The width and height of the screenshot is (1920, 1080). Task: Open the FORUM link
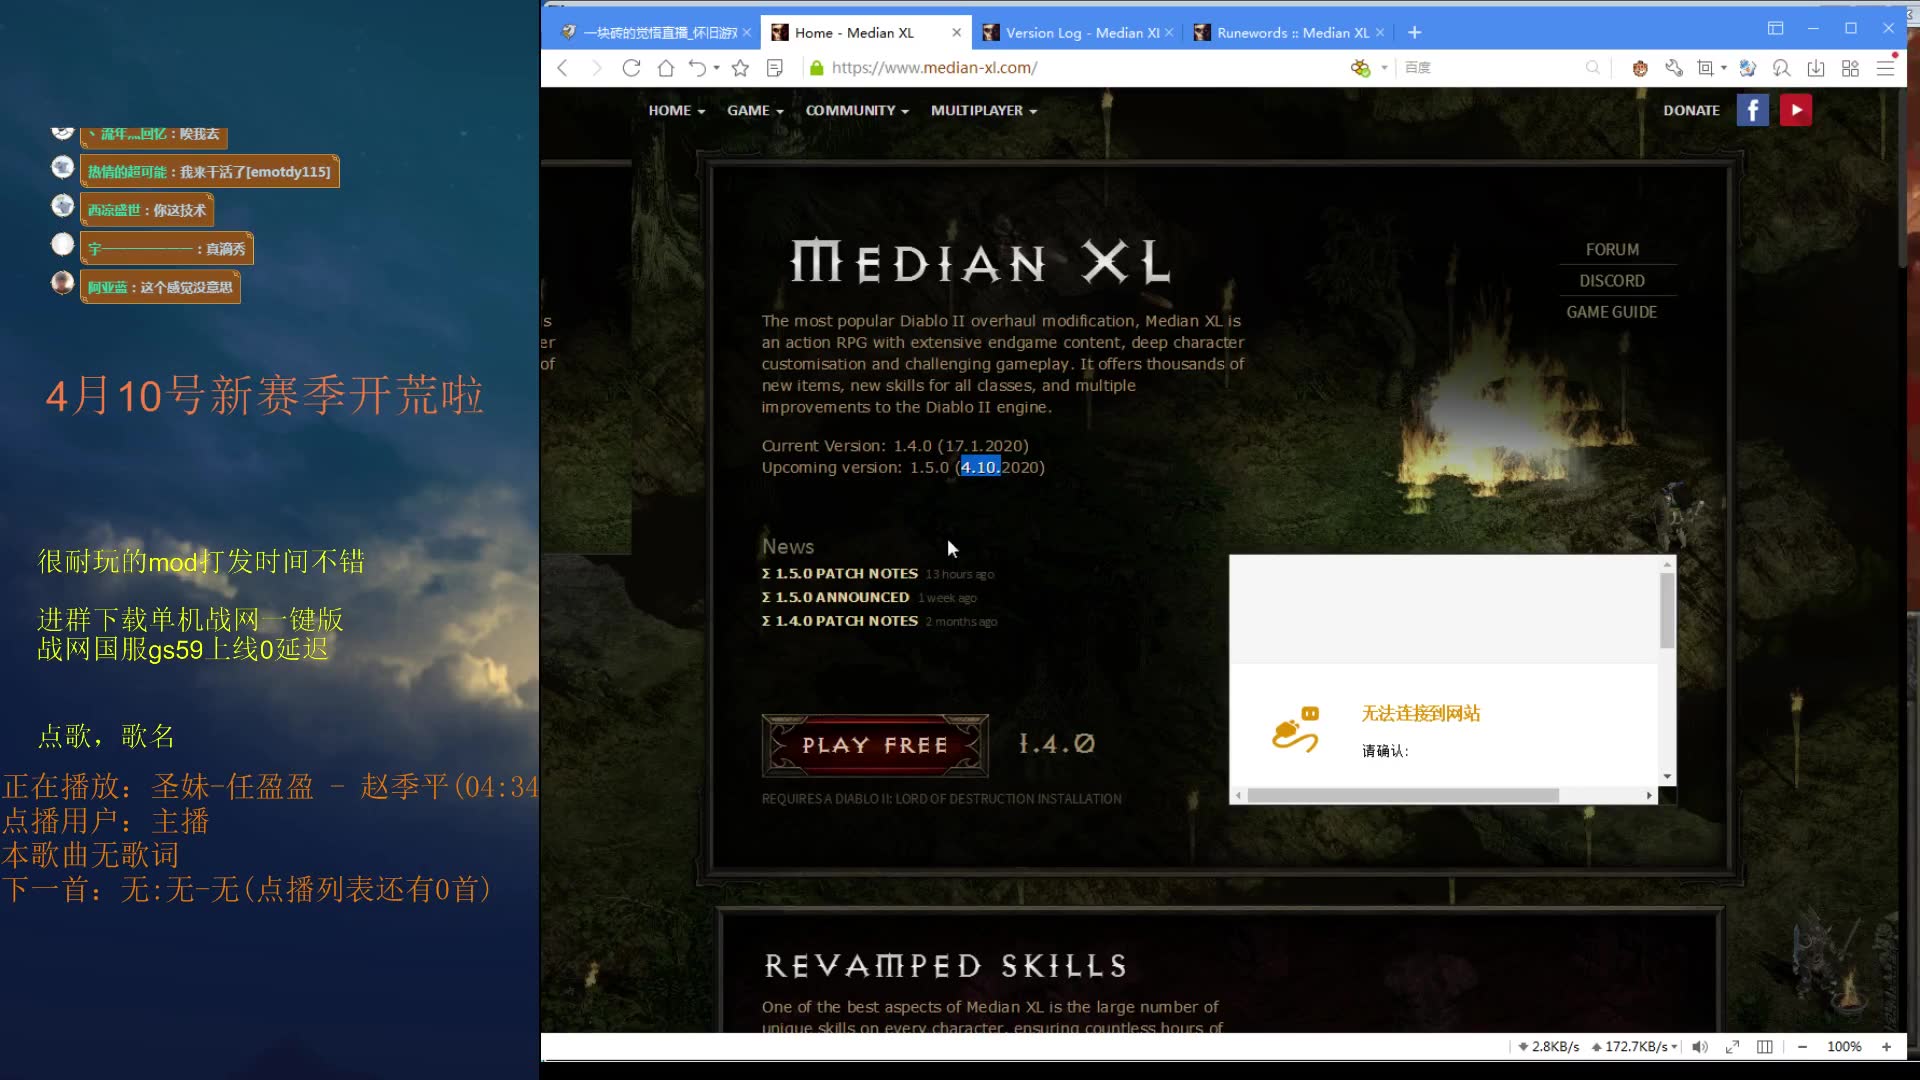pos(1612,250)
